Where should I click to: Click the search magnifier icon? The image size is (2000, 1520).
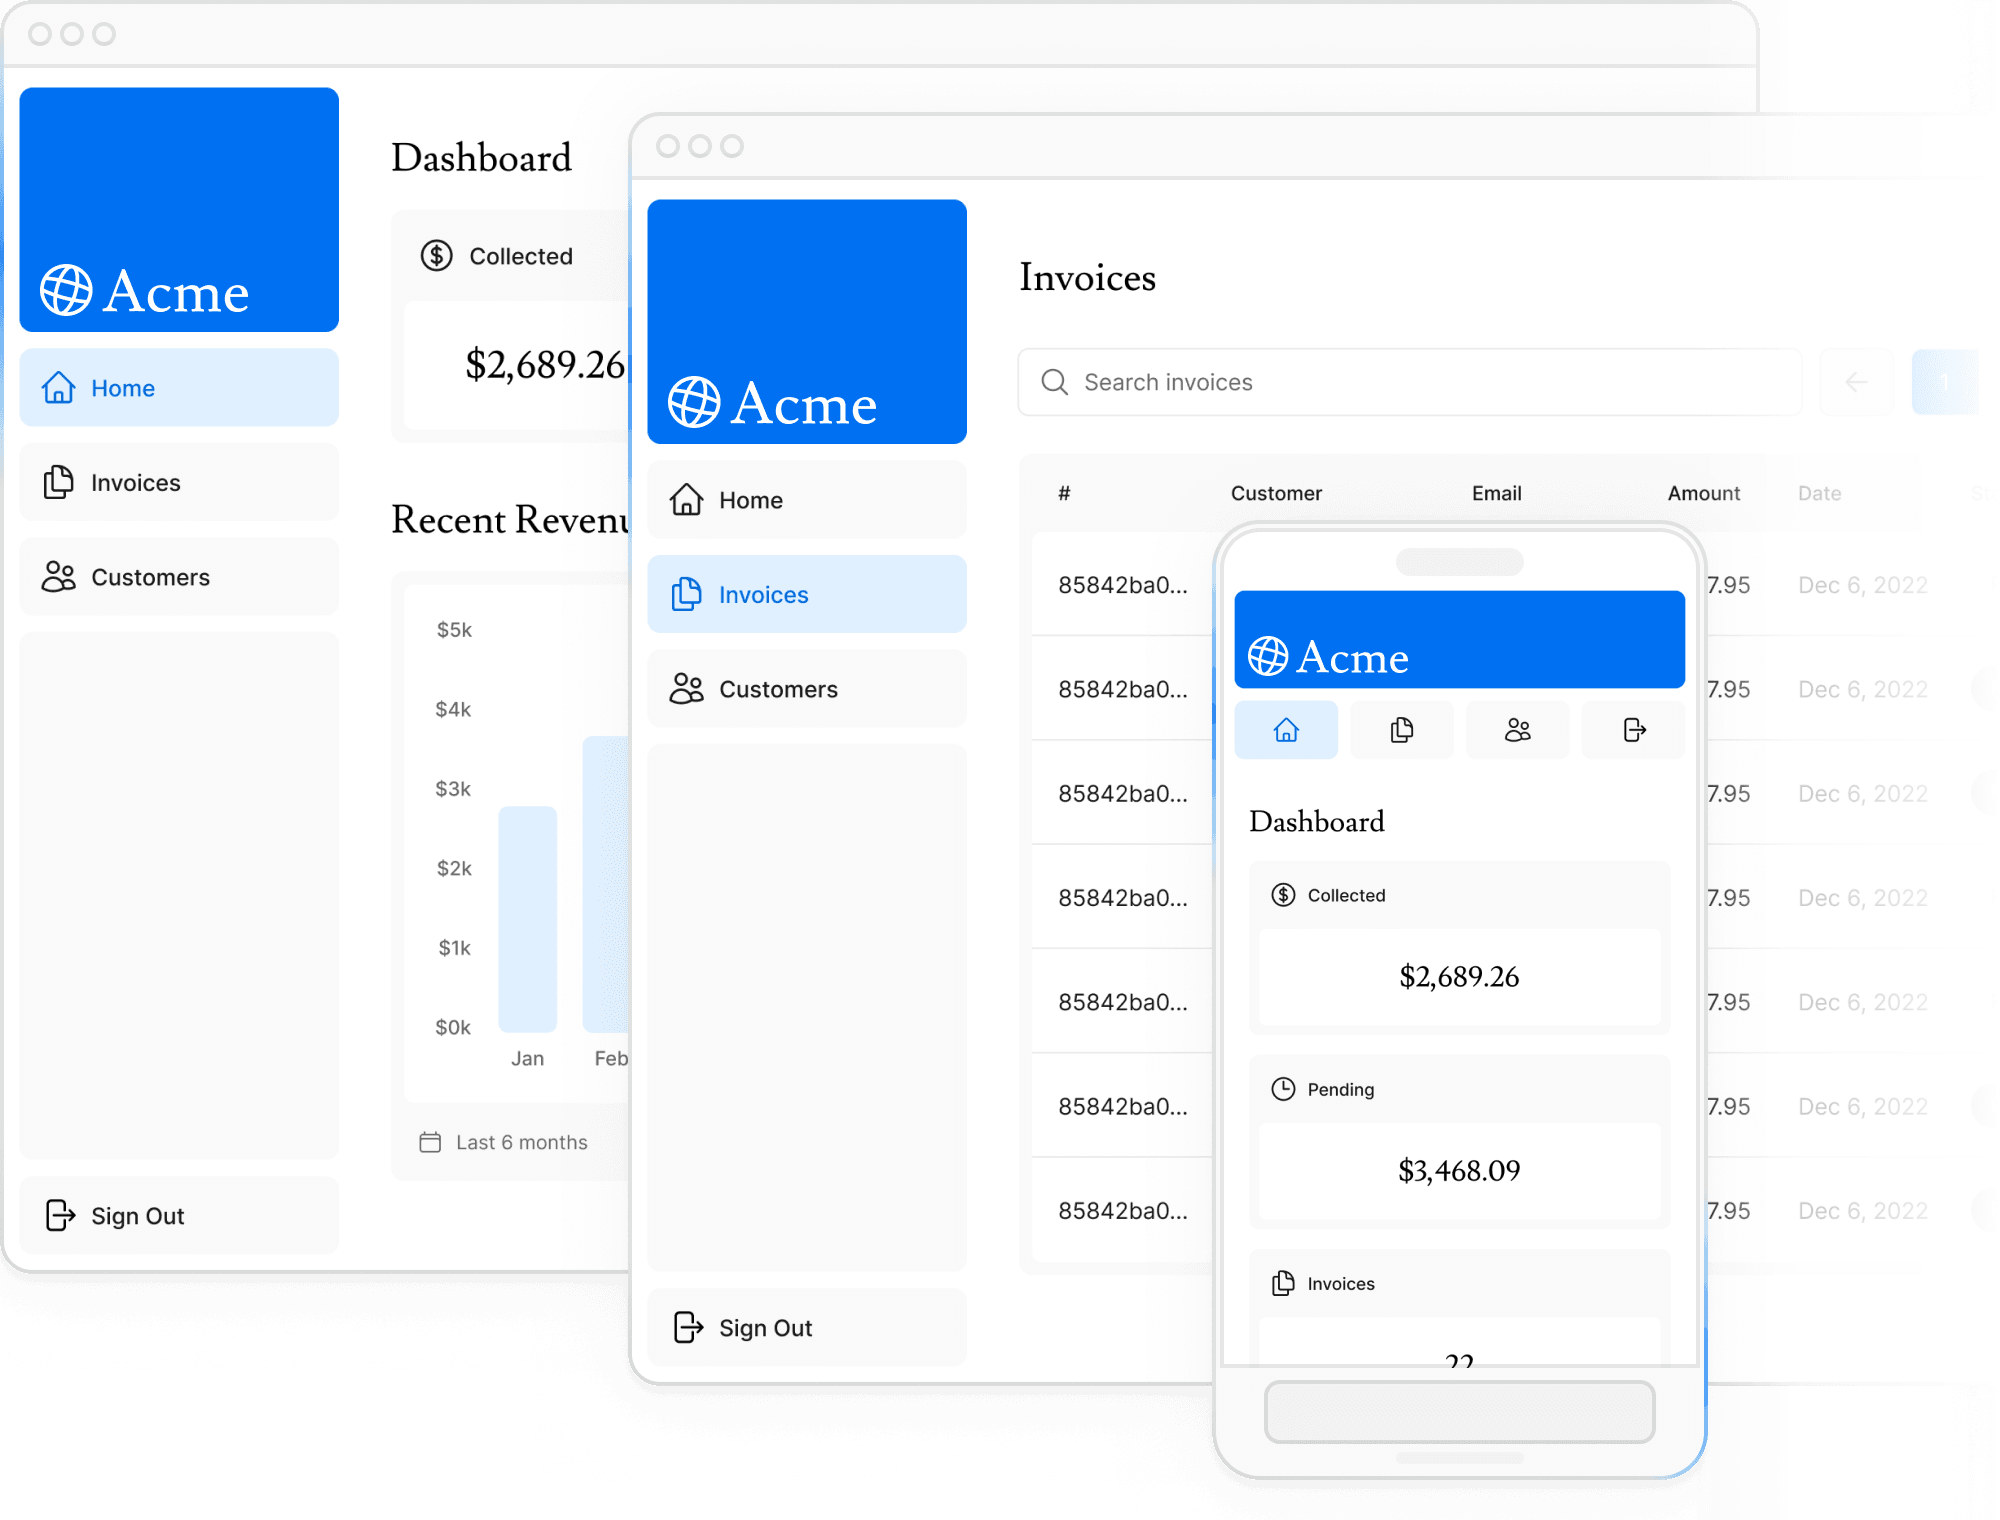click(1053, 382)
